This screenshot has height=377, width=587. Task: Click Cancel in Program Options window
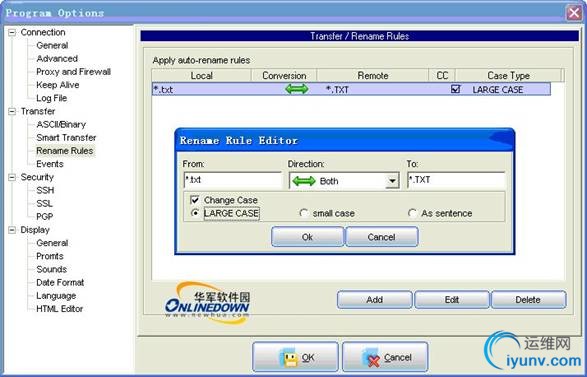point(385,358)
